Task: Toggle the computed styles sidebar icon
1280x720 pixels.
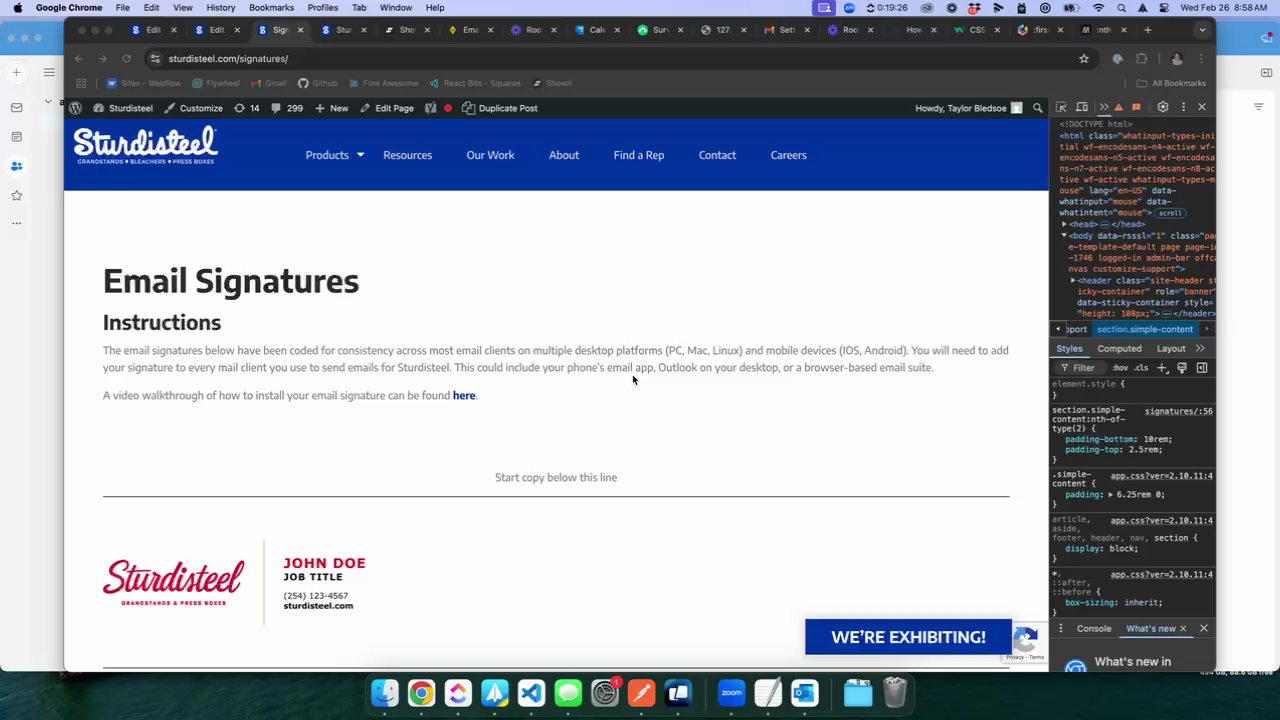Action: tap(1202, 368)
